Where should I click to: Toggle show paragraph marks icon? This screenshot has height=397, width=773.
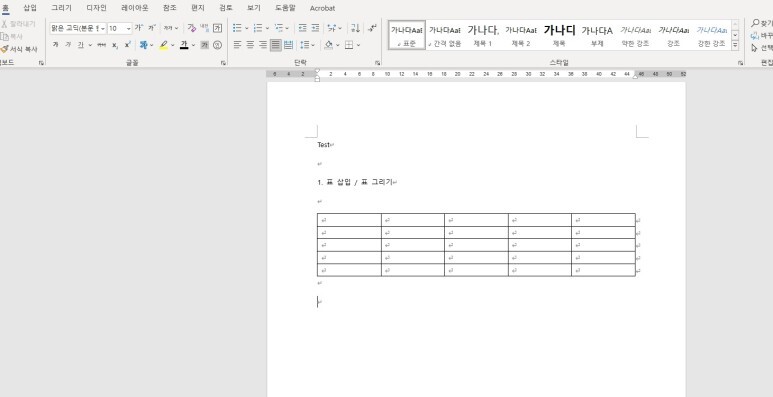[x=372, y=28]
